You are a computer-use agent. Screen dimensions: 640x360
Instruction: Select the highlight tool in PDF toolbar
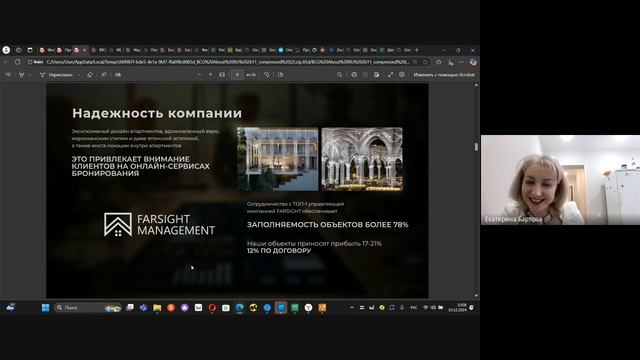click(21, 75)
